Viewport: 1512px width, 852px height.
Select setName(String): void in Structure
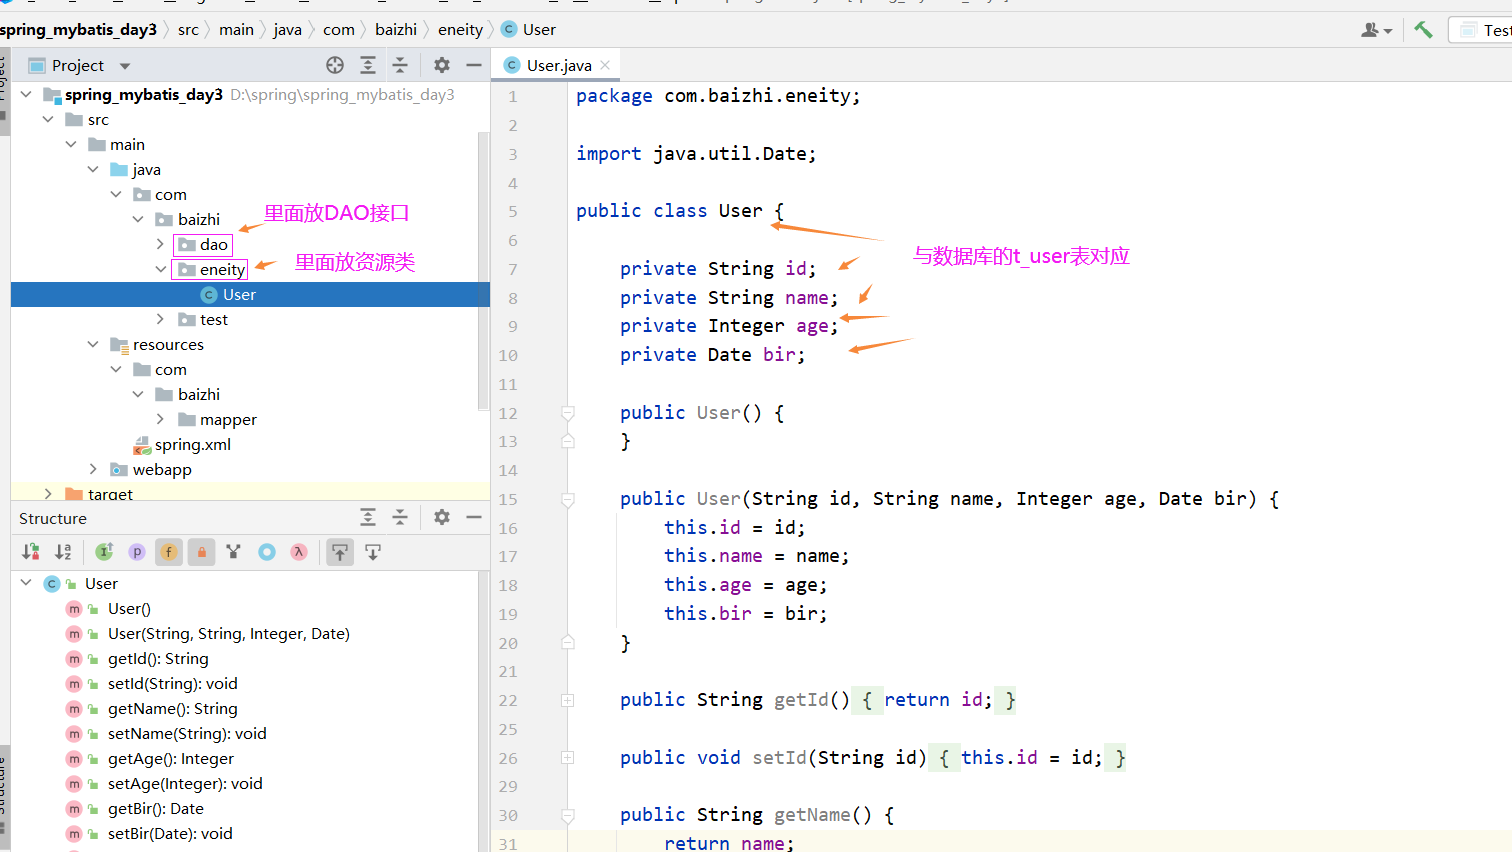[187, 733]
